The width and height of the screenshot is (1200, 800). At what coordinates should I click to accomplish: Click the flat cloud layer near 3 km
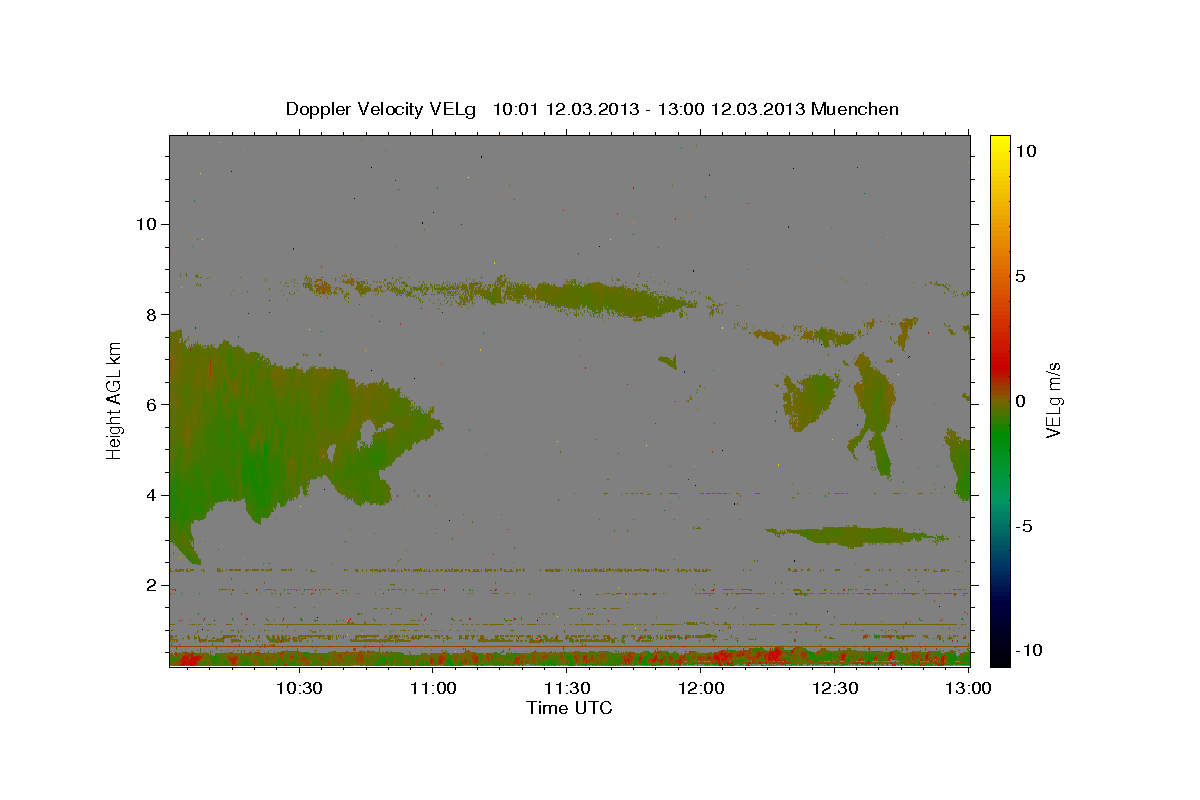(855, 536)
